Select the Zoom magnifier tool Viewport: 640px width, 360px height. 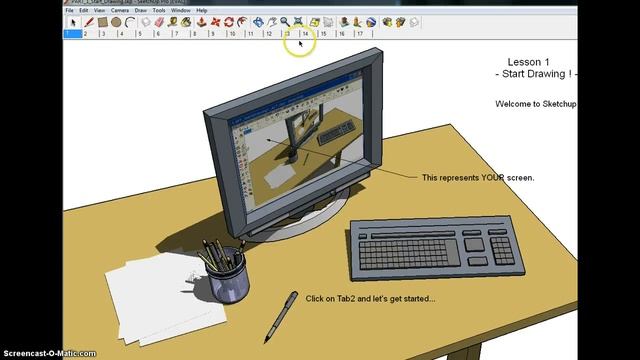click(285, 22)
